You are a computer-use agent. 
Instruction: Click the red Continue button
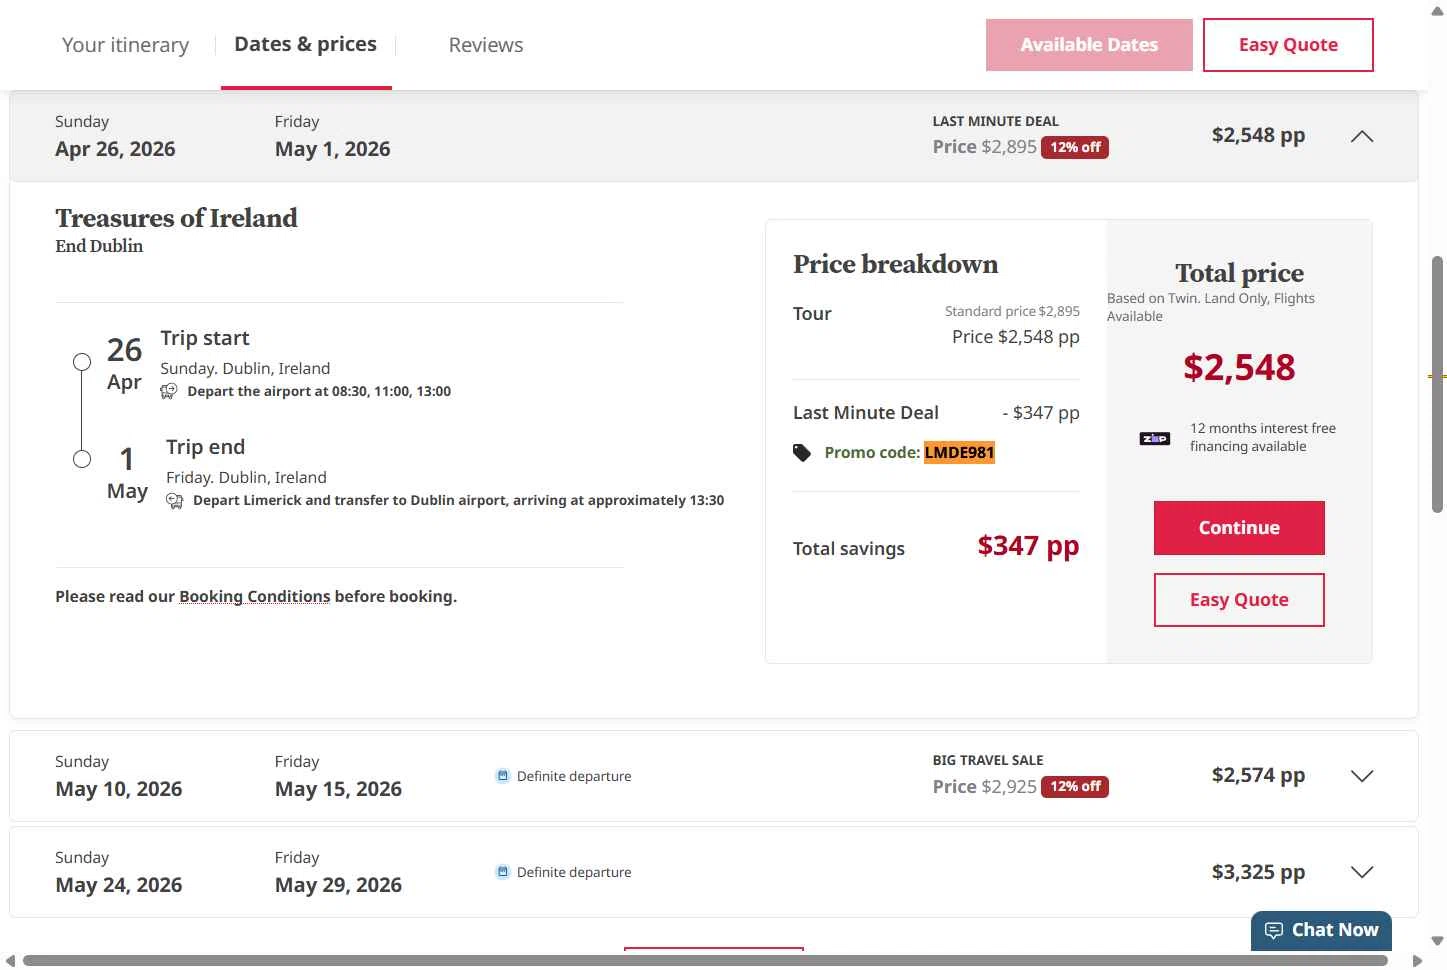tap(1239, 528)
